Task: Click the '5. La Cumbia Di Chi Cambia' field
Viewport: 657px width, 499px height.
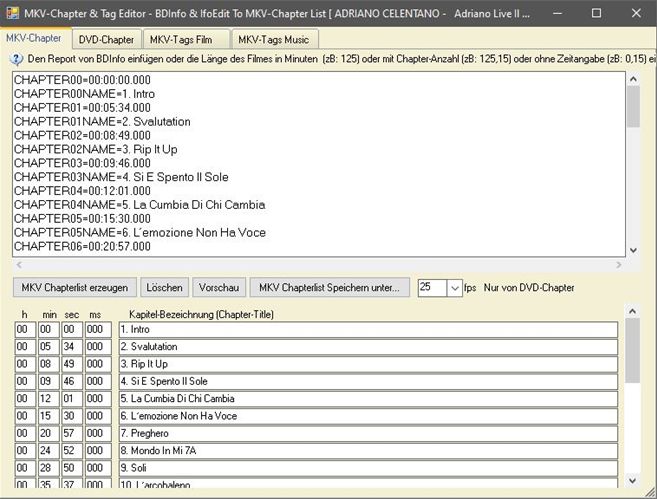Action: [x=366, y=398]
